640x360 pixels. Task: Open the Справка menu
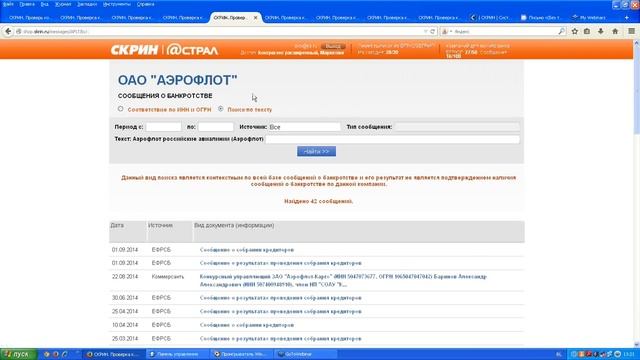coord(145,4)
